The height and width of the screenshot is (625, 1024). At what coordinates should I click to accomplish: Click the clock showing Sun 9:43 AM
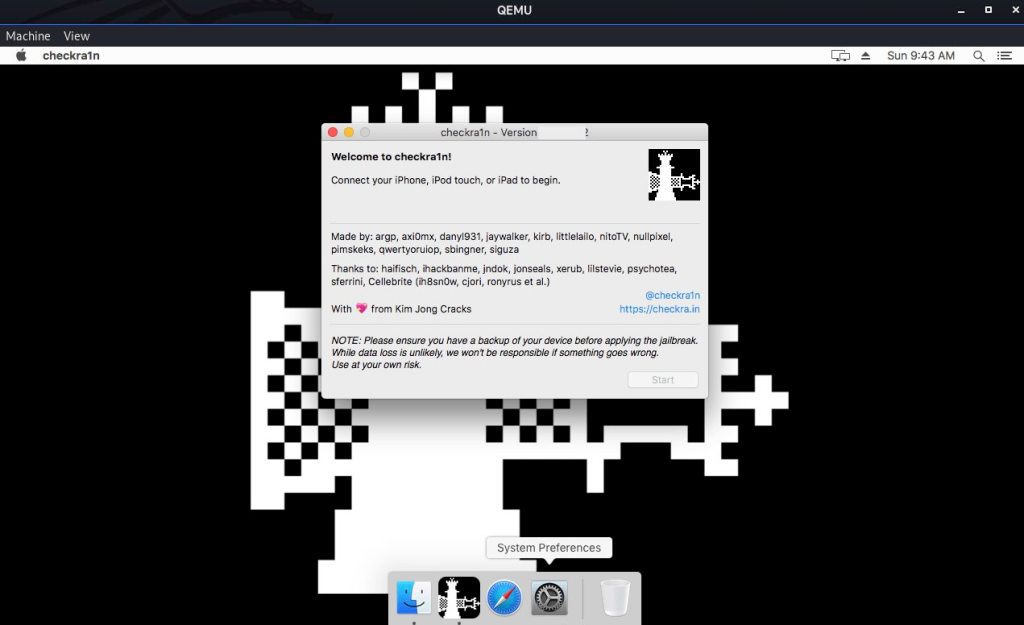pyautogui.click(x=920, y=56)
